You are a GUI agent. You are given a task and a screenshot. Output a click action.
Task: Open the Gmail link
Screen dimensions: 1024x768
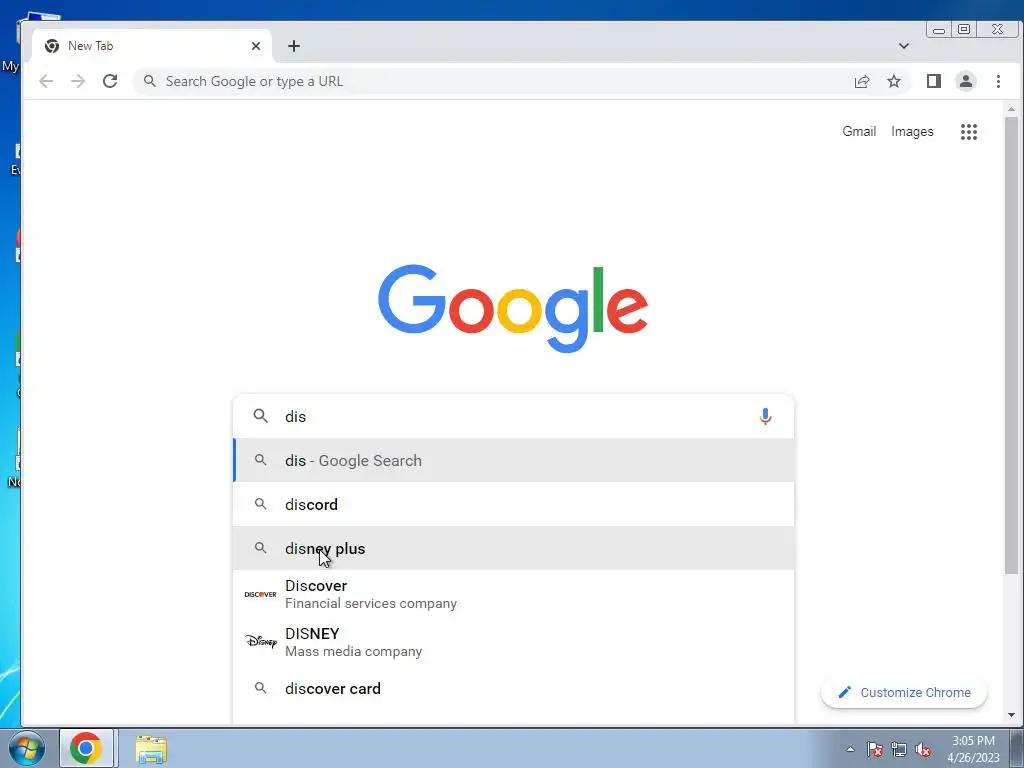(859, 131)
